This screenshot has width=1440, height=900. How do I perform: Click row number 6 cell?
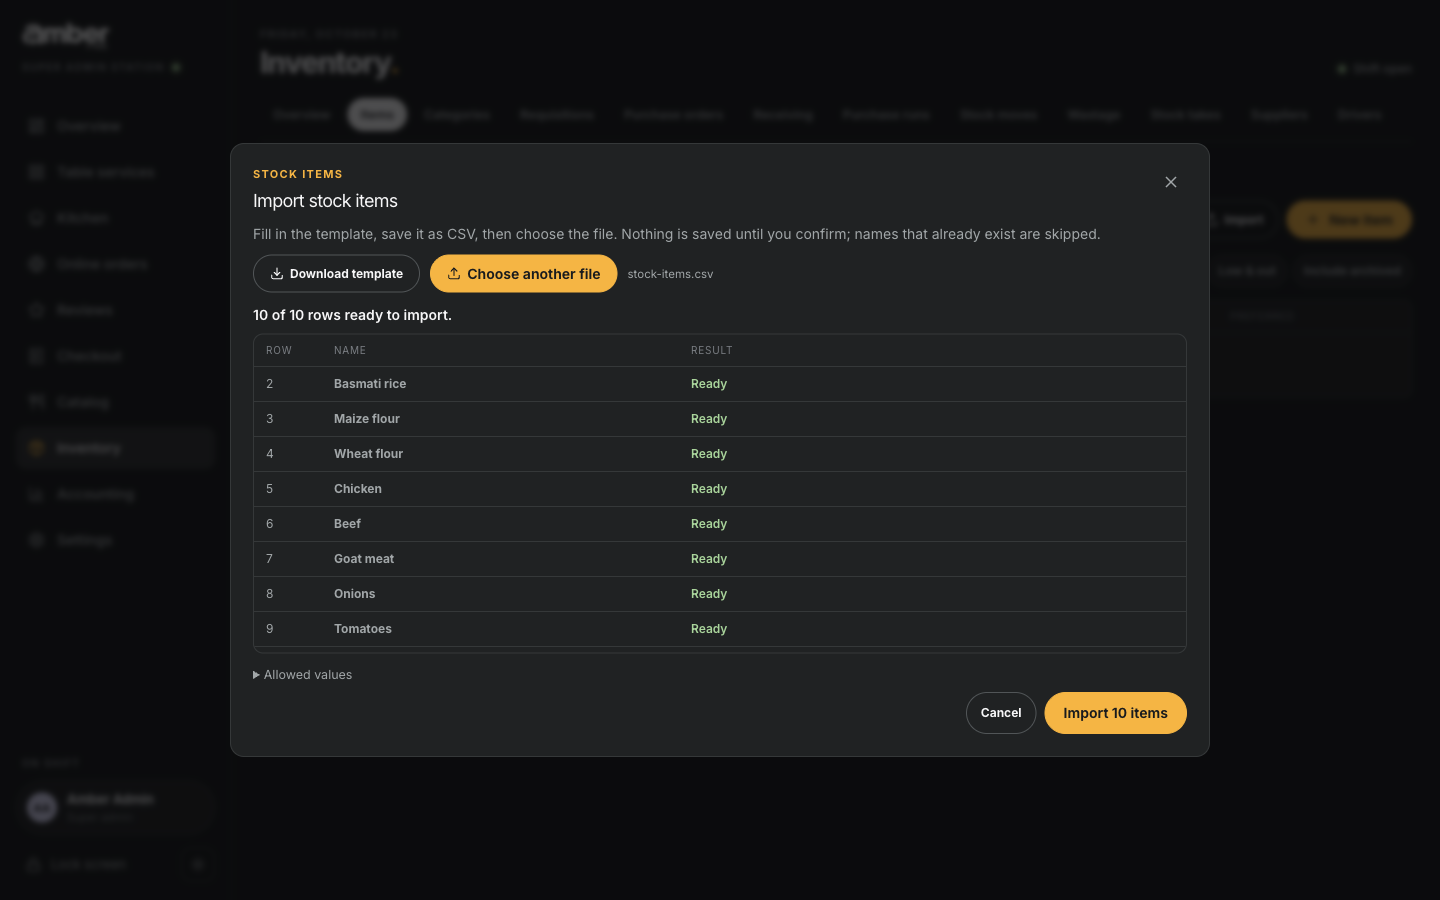point(270,524)
